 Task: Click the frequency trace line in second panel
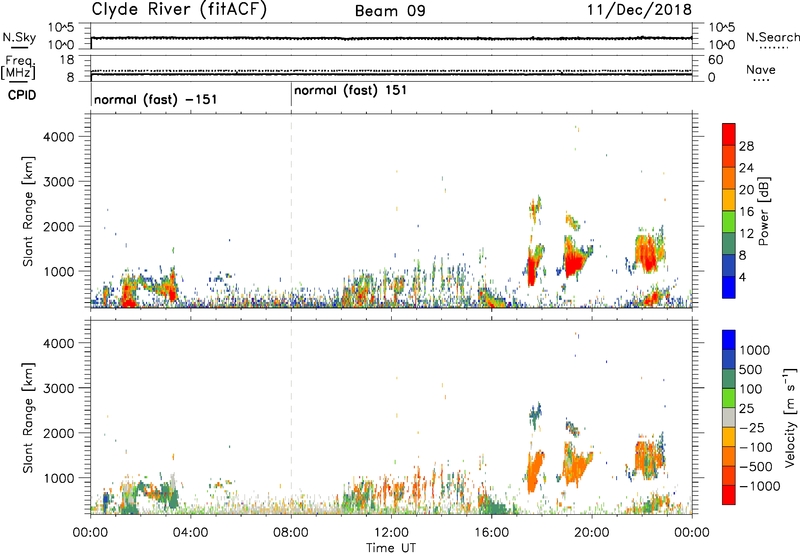391,74
